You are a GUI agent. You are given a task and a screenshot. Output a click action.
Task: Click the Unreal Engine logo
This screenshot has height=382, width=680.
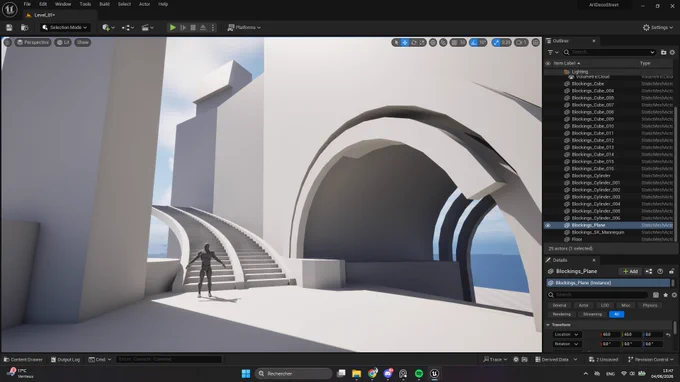coord(10,9)
